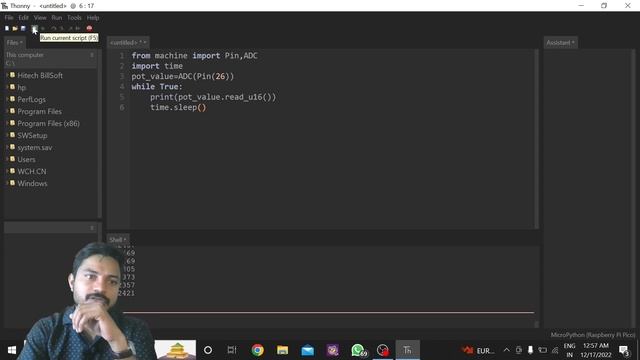Open the lower files pane menu
The width and height of the screenshot is (640, 360).
[92, 228]
